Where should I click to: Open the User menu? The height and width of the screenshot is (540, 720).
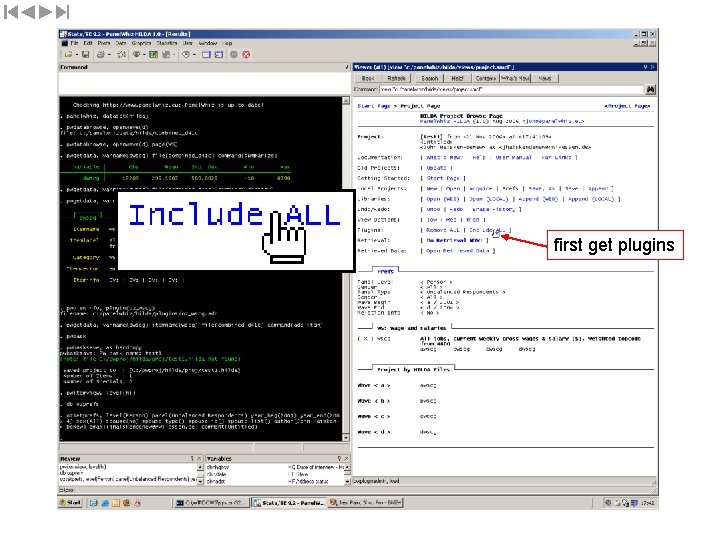pyautogui.click(x=188, y=43)
